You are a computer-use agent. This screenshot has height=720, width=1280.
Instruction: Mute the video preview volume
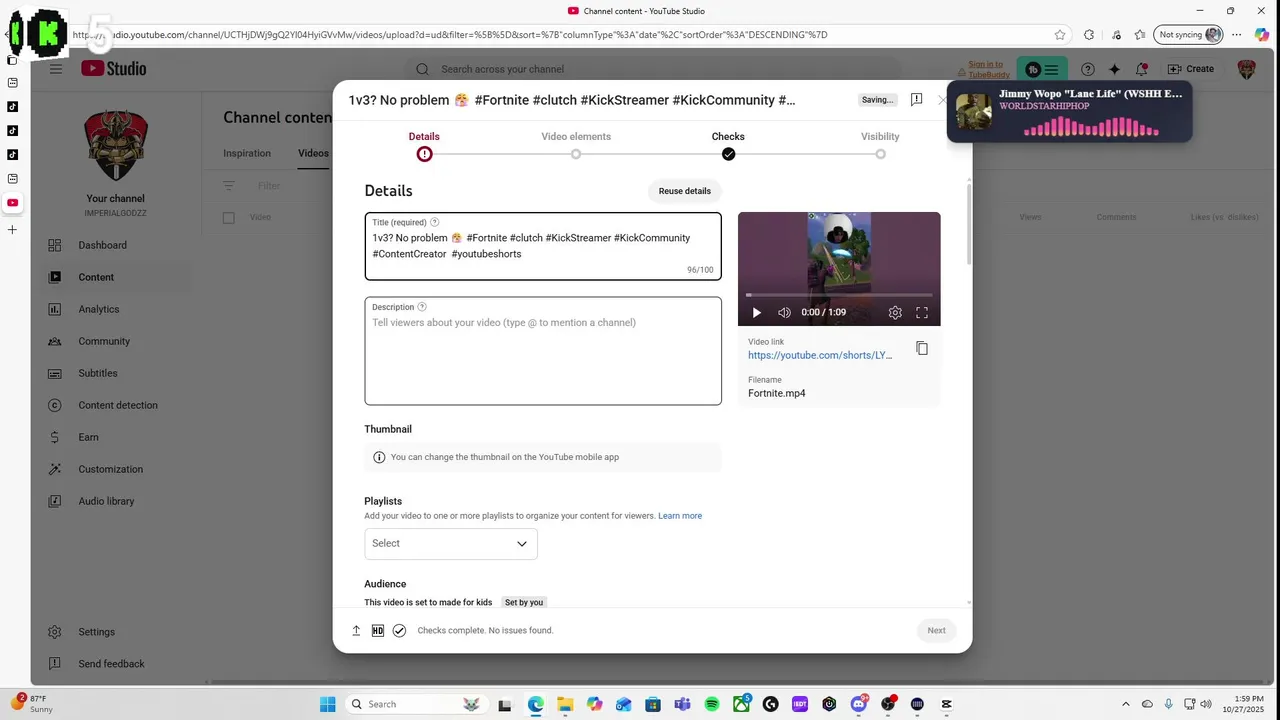pyautogui.click(x=784, y=312)
